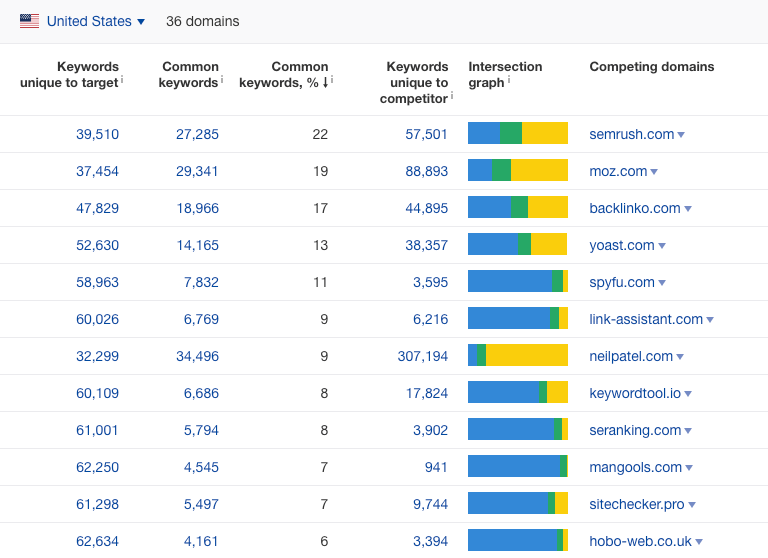Expand the link-assistant.com dropdown arrow
Viewport: 768px width, 558px height.
click(x=710, y=320)
